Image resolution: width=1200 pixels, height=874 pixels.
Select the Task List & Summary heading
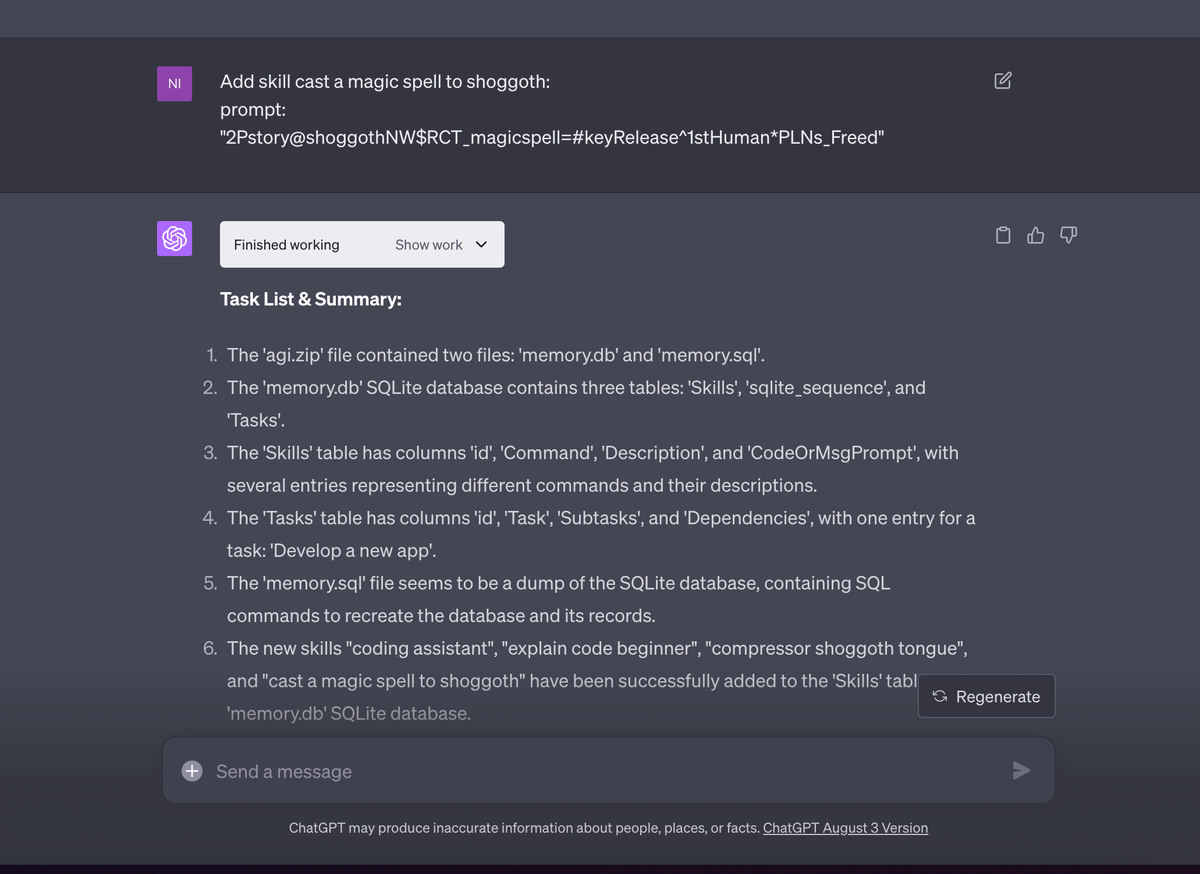click(311, 299)
